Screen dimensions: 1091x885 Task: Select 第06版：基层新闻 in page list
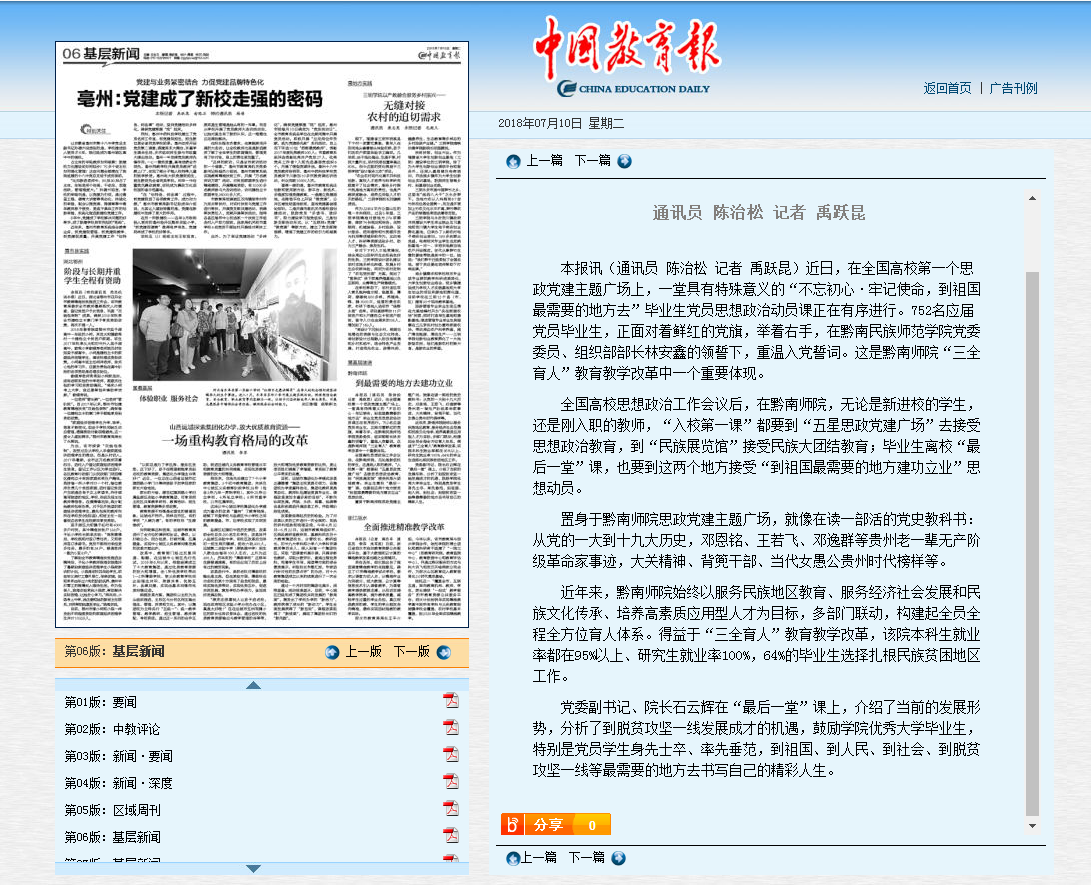(x=112, y=837)
